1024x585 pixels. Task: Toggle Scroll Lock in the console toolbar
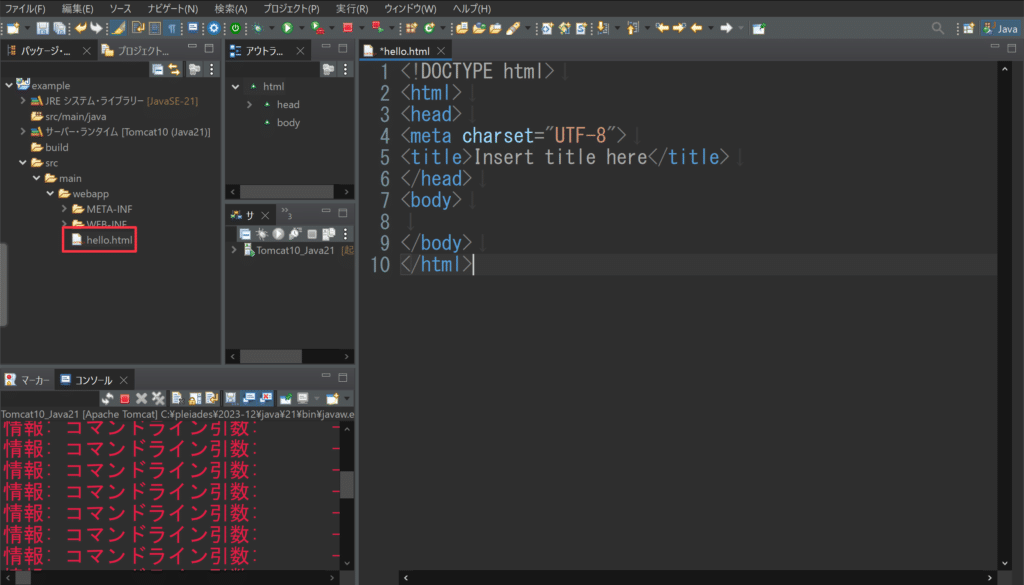point(193,398)
